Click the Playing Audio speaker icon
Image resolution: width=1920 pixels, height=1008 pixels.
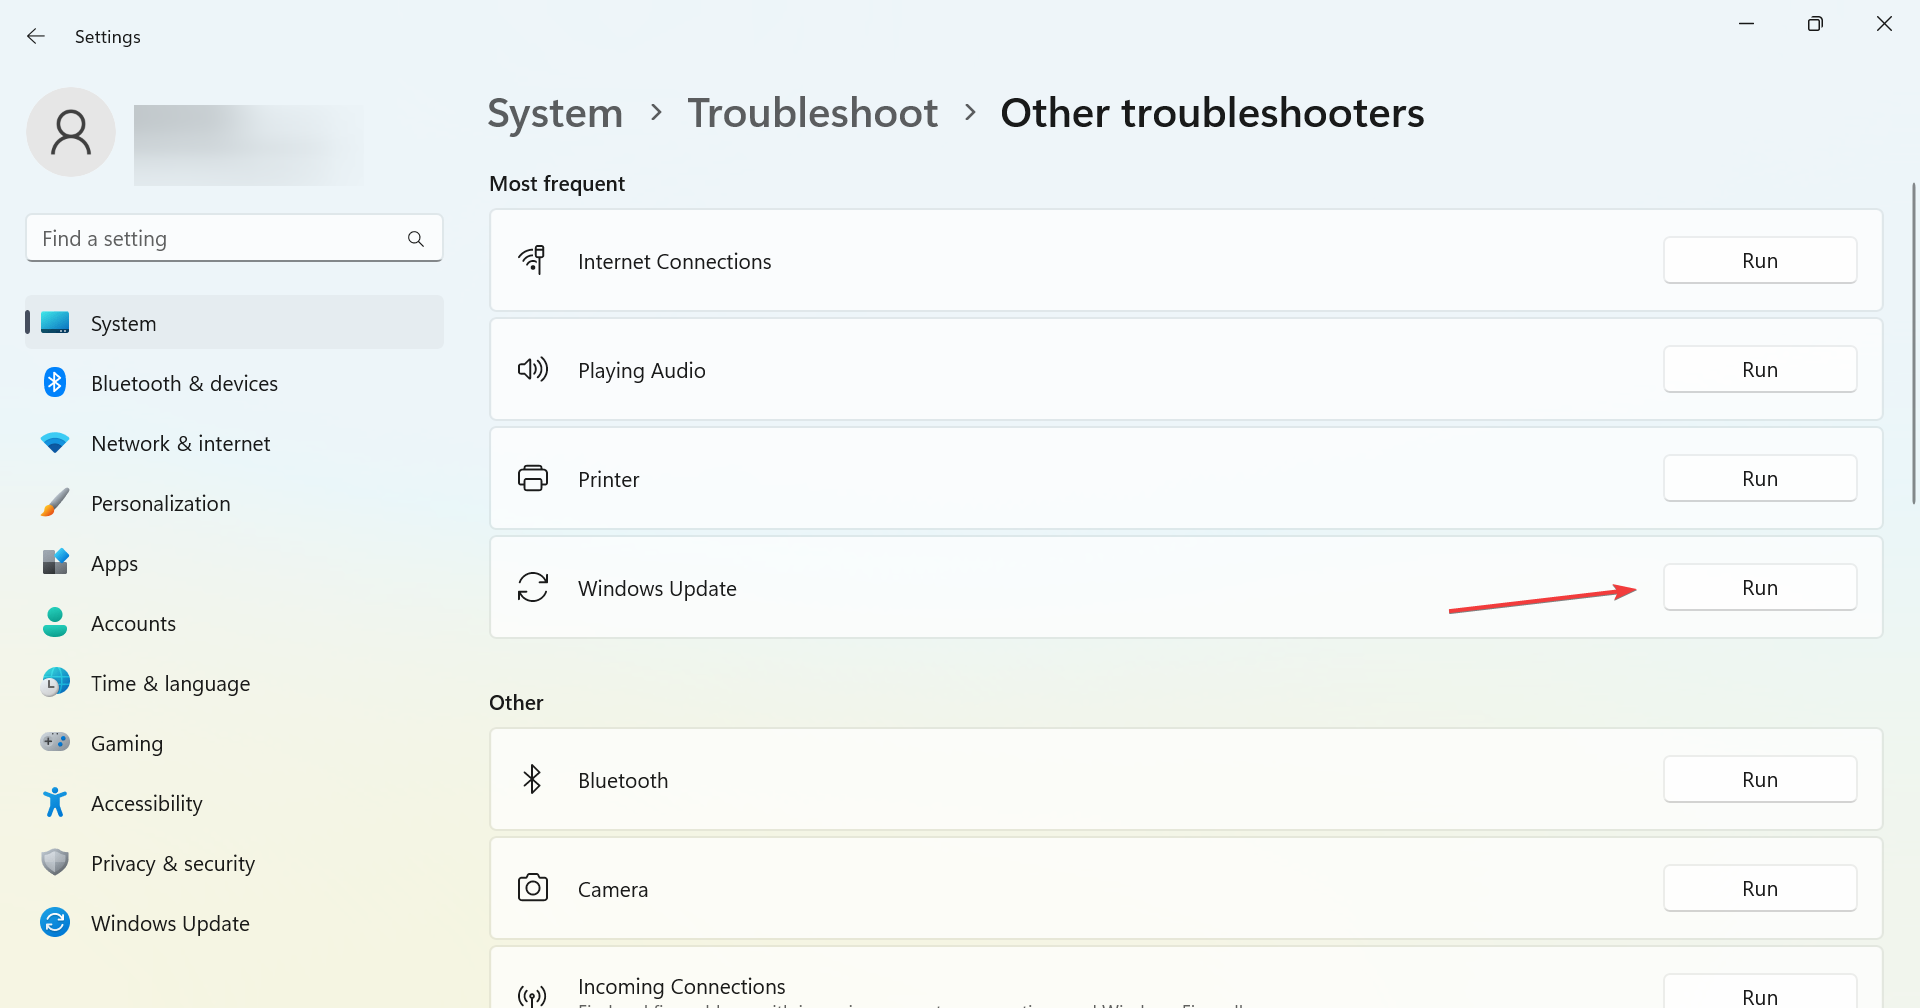point(532,370)
